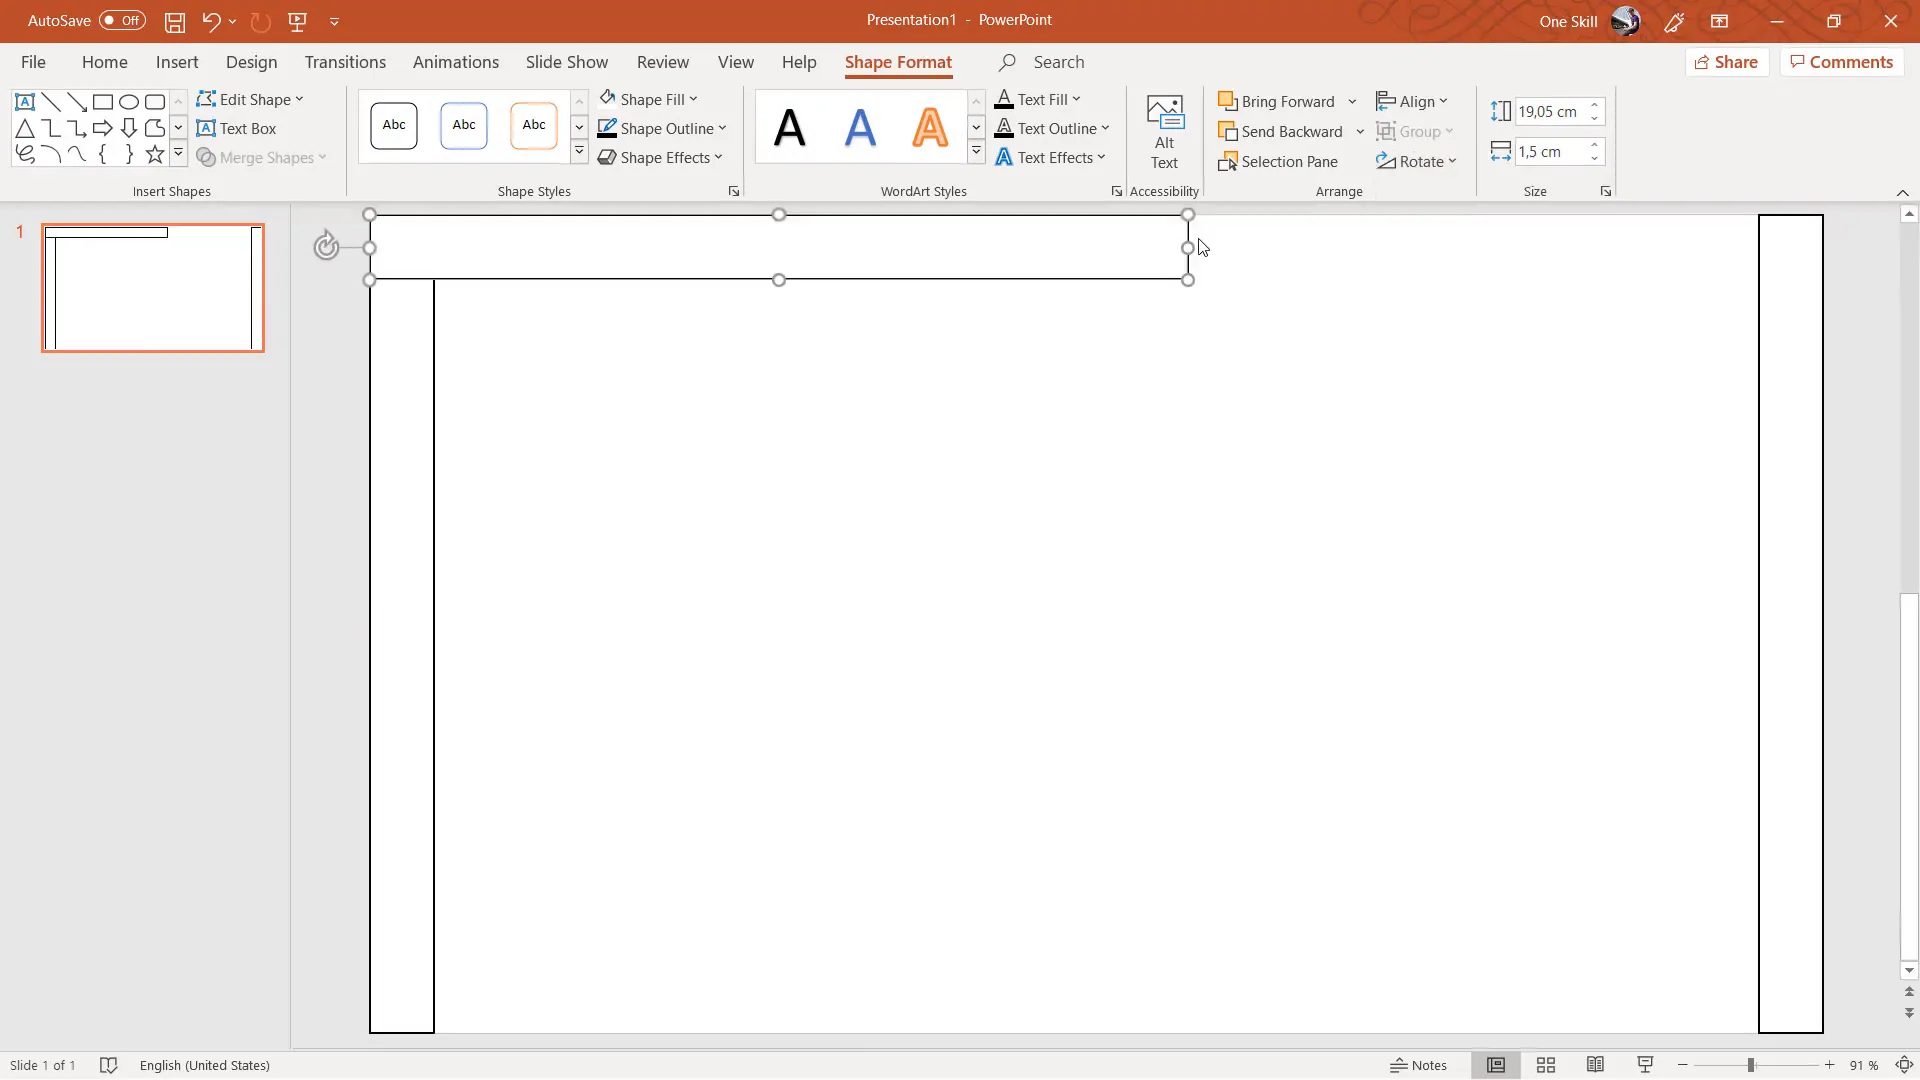
Task: Click the Comments button
Action: [1842, 62]
